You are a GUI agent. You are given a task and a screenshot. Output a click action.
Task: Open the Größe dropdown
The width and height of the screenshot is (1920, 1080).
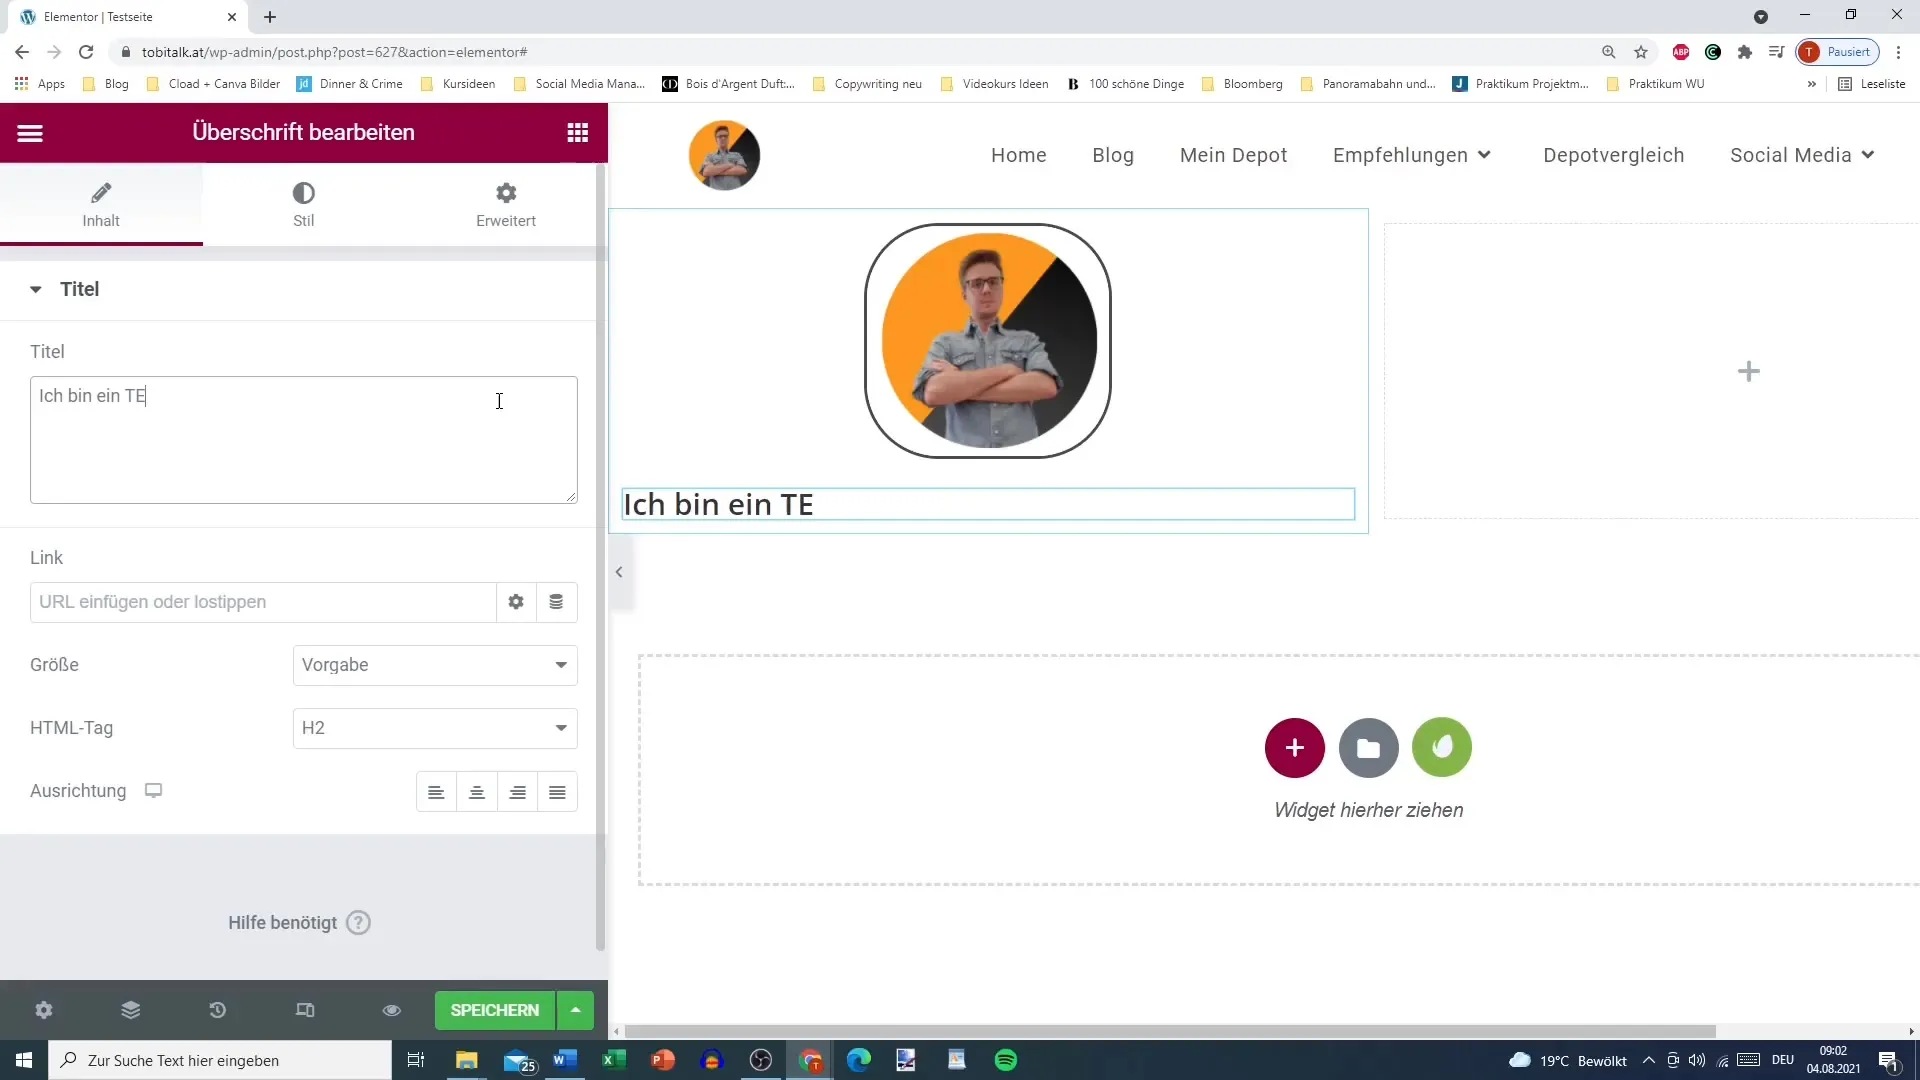click(x=435, y=665)
